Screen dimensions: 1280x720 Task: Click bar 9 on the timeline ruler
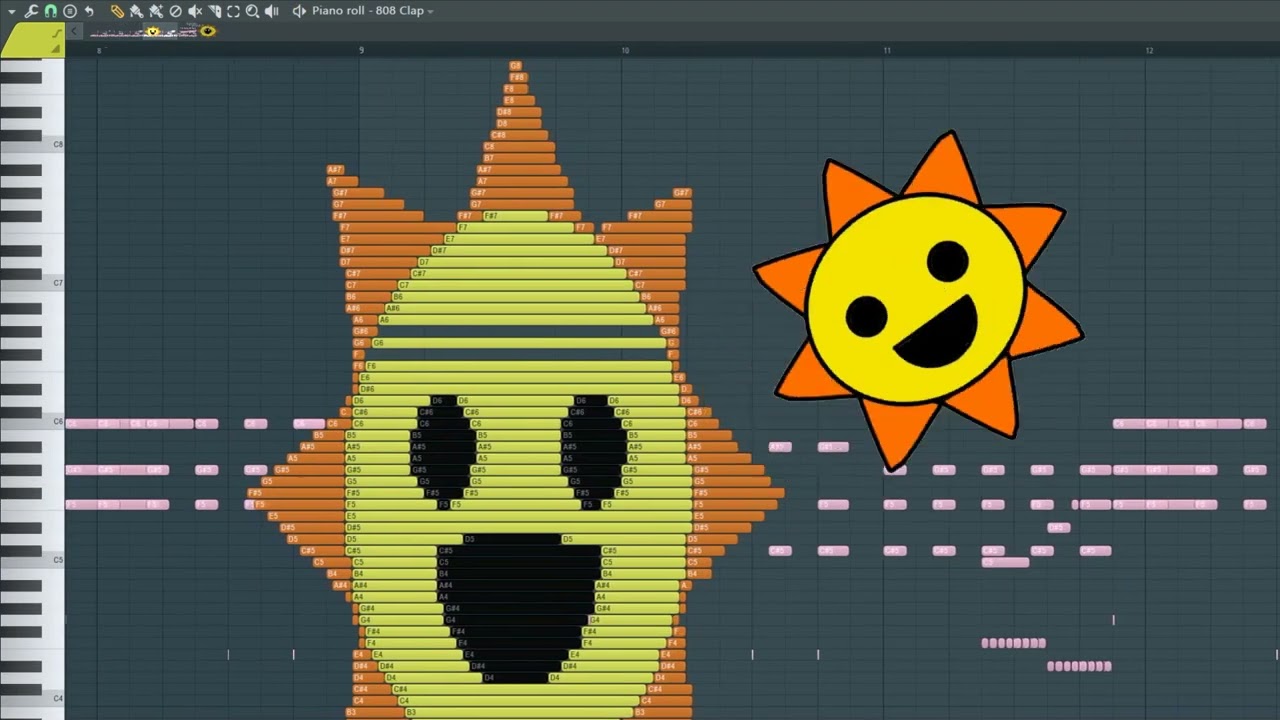point(361,50)
